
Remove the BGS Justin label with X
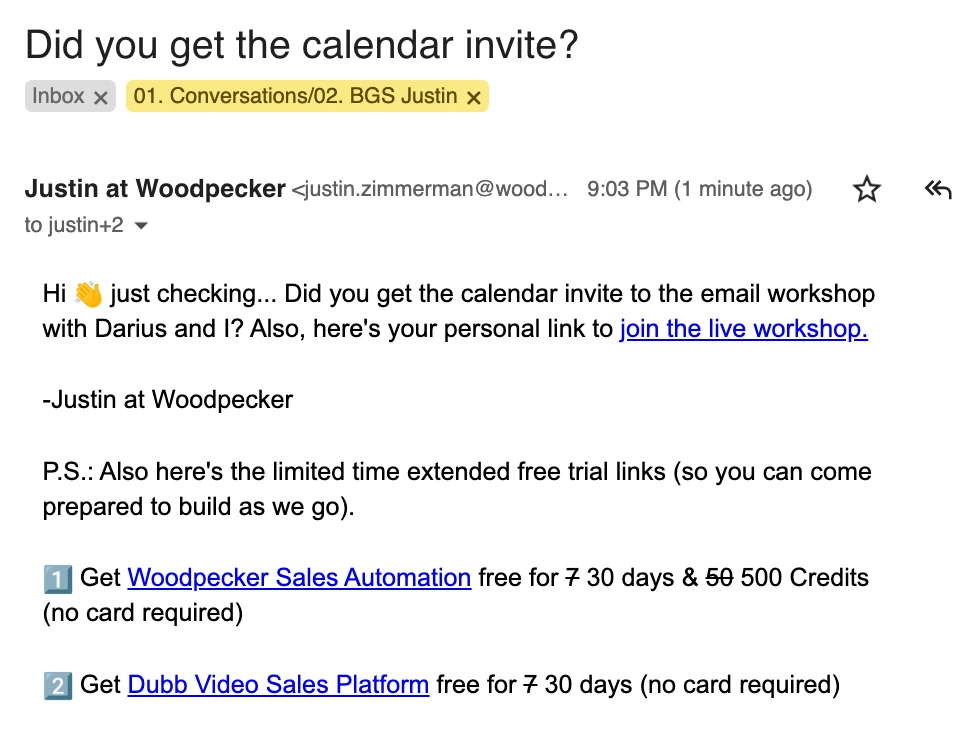(x=474, y=97)
